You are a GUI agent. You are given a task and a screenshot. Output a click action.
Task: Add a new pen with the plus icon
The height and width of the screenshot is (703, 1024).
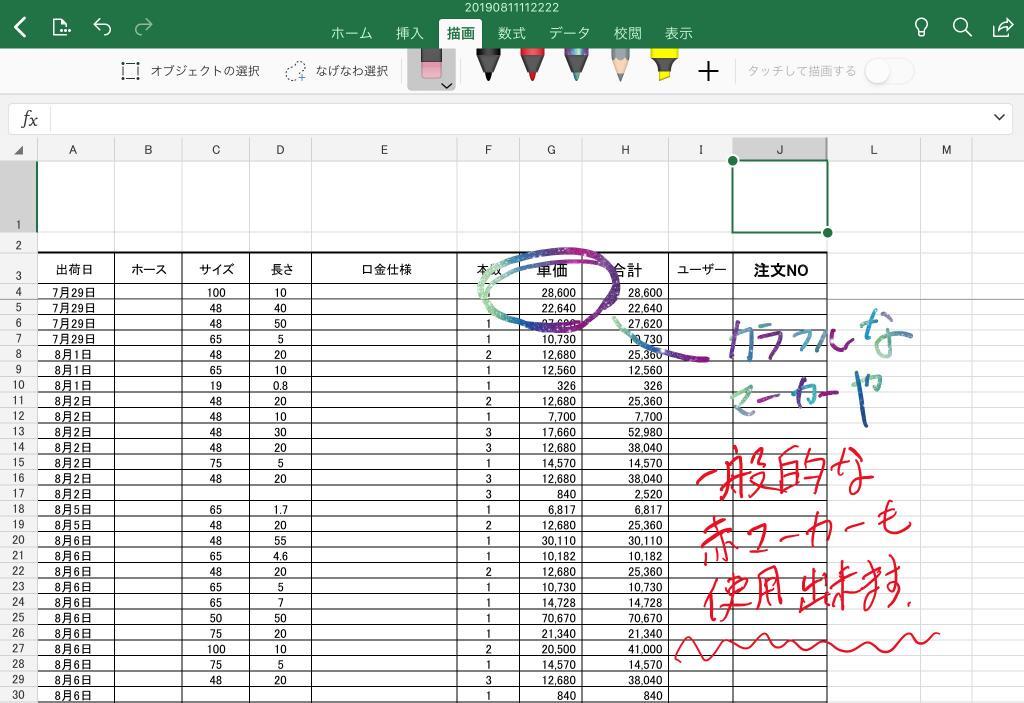click(709, 71)
